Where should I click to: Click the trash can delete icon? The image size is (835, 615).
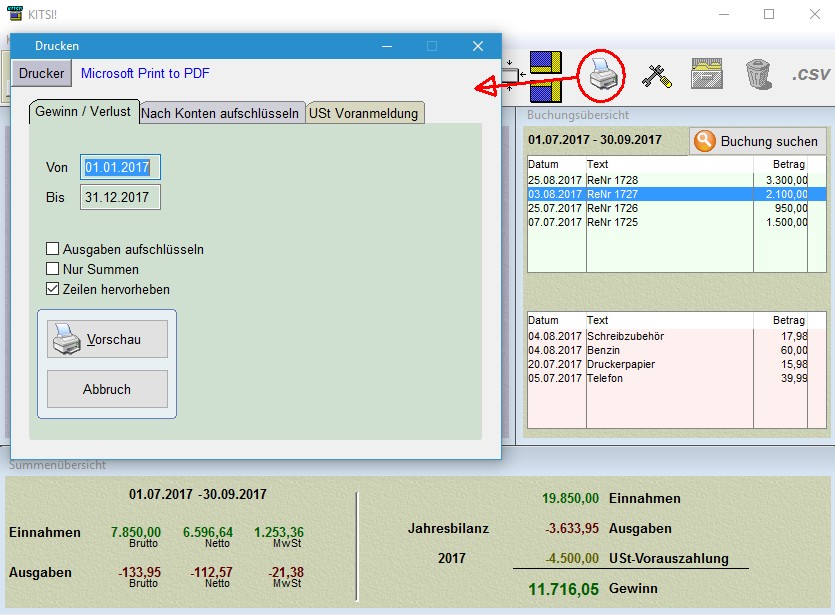(757, 74)
